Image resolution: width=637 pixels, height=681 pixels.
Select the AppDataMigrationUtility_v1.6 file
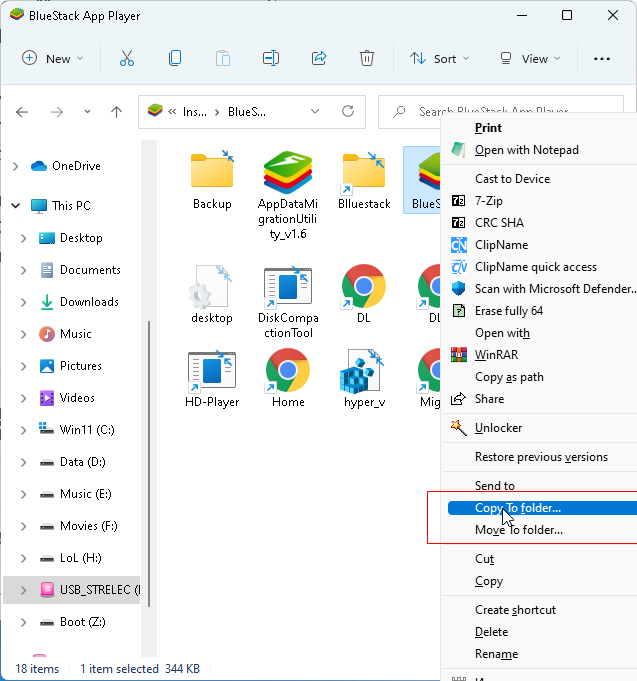coord(287,195)
